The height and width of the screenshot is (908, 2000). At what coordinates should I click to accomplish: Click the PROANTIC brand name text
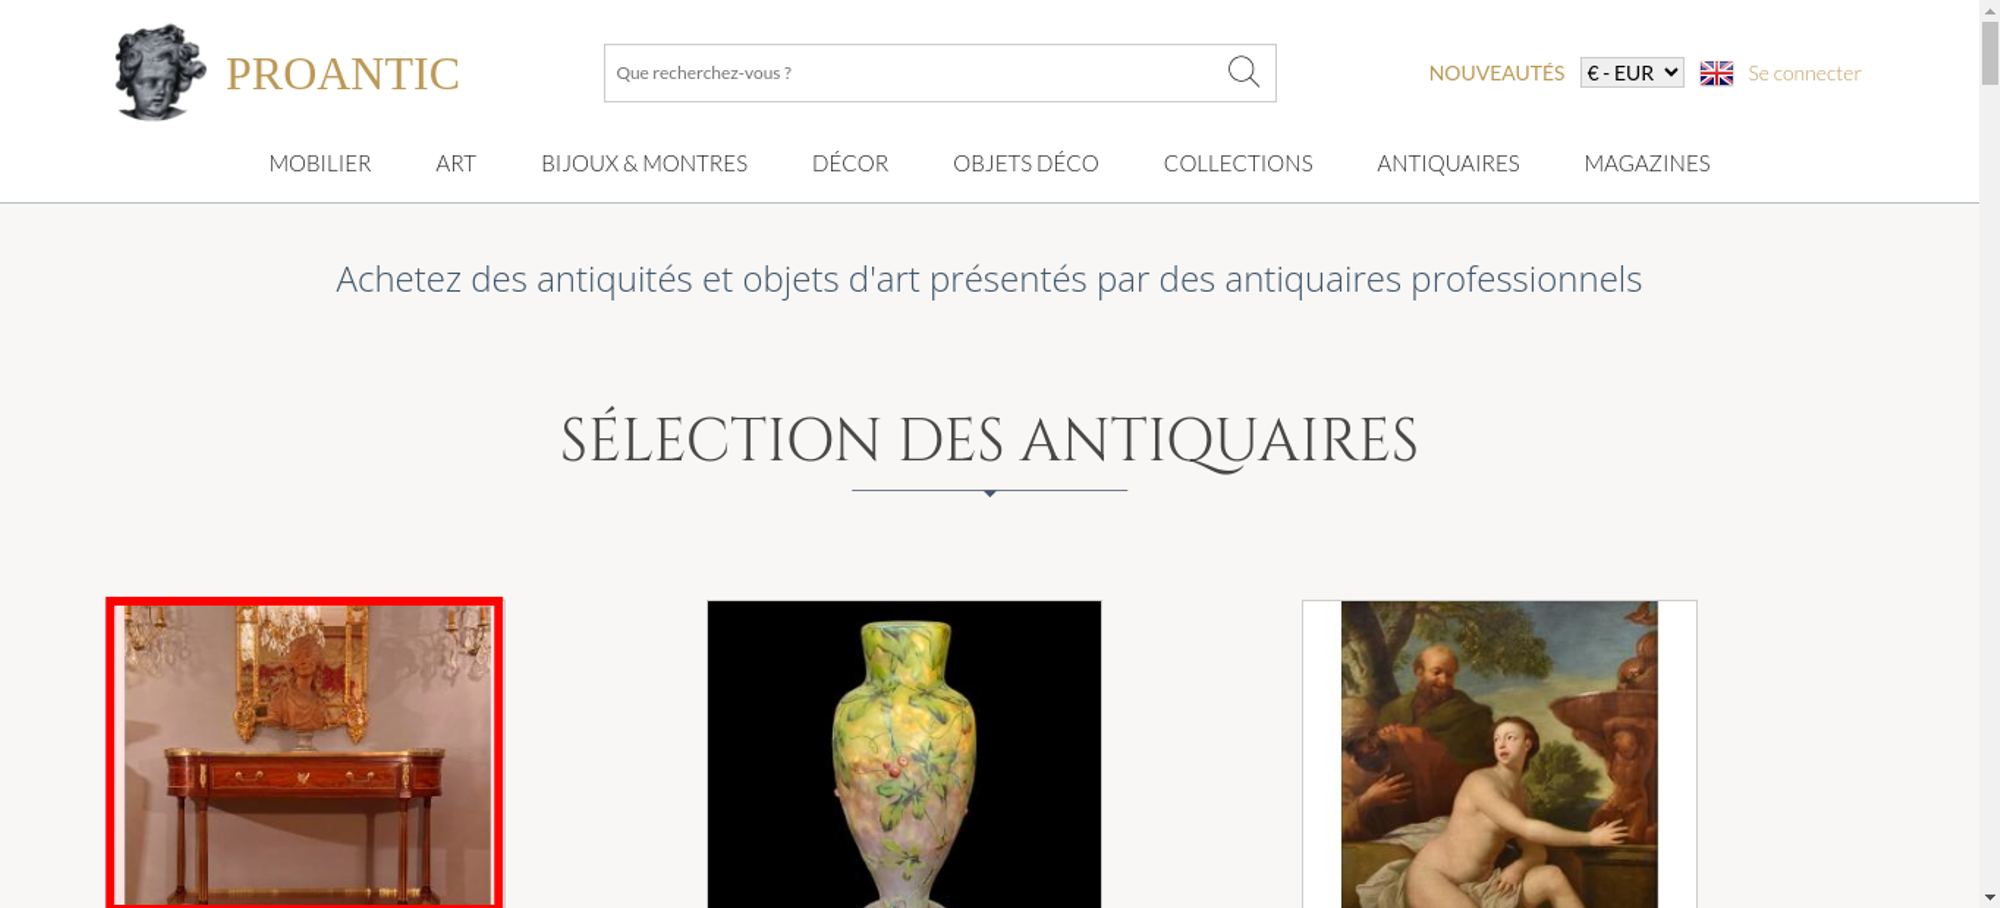[x=342, y=74]
